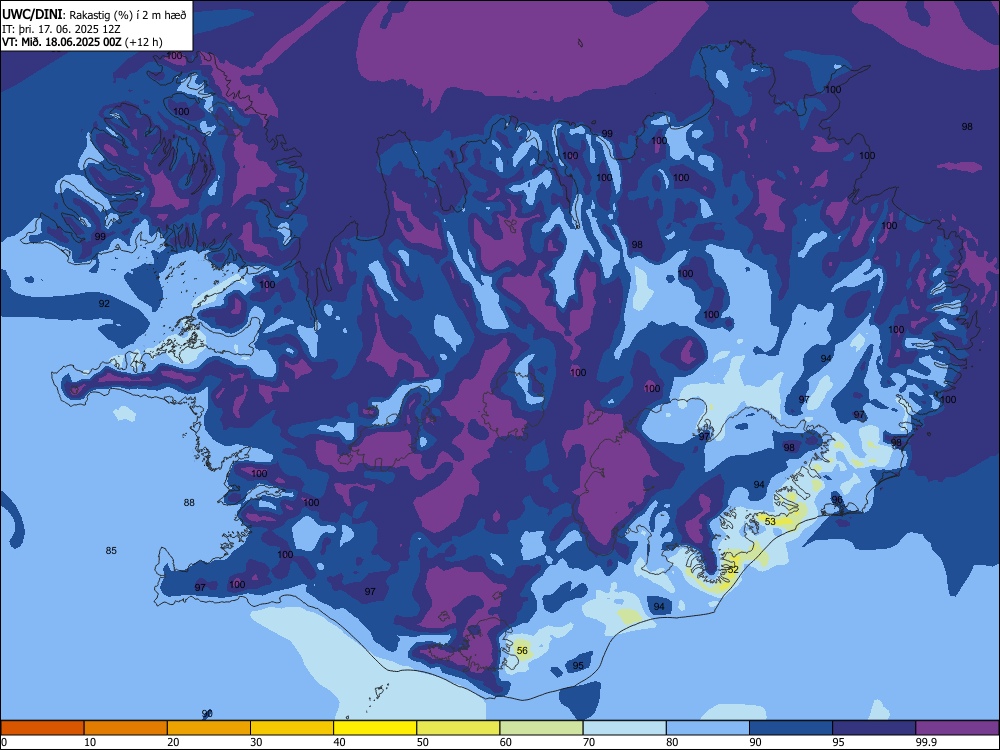Click the '10' legend scale label
The height and width of the screenshot is (750, 1000).
[90, 742]
